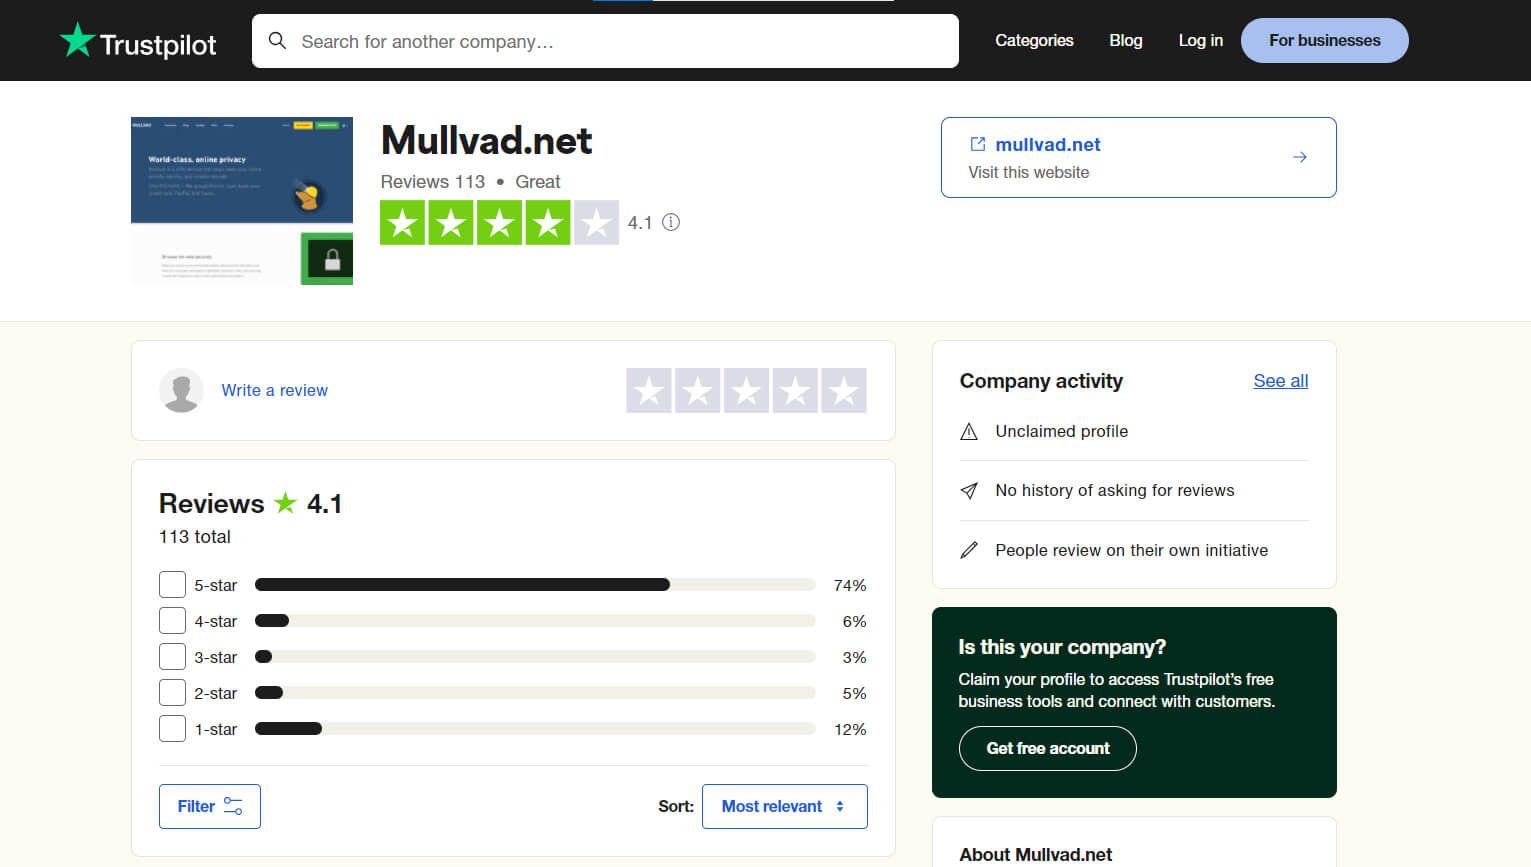Click People review on their own initiative
Screen dimensions: 1531x867
1132,550
